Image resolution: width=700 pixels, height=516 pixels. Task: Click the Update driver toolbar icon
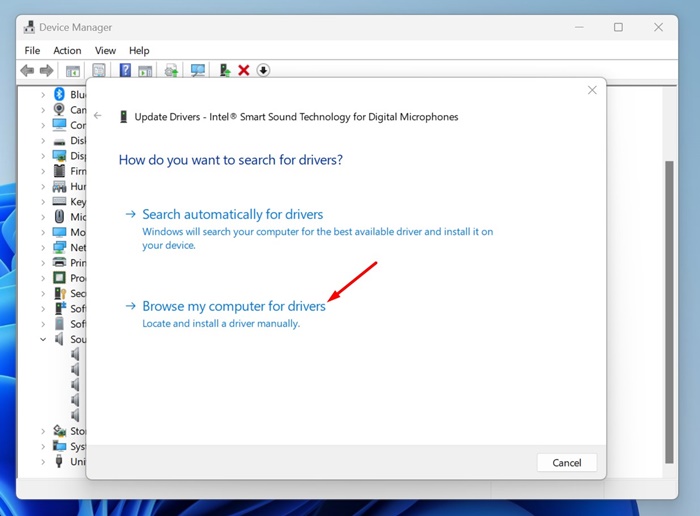click(x=225, y=70)
